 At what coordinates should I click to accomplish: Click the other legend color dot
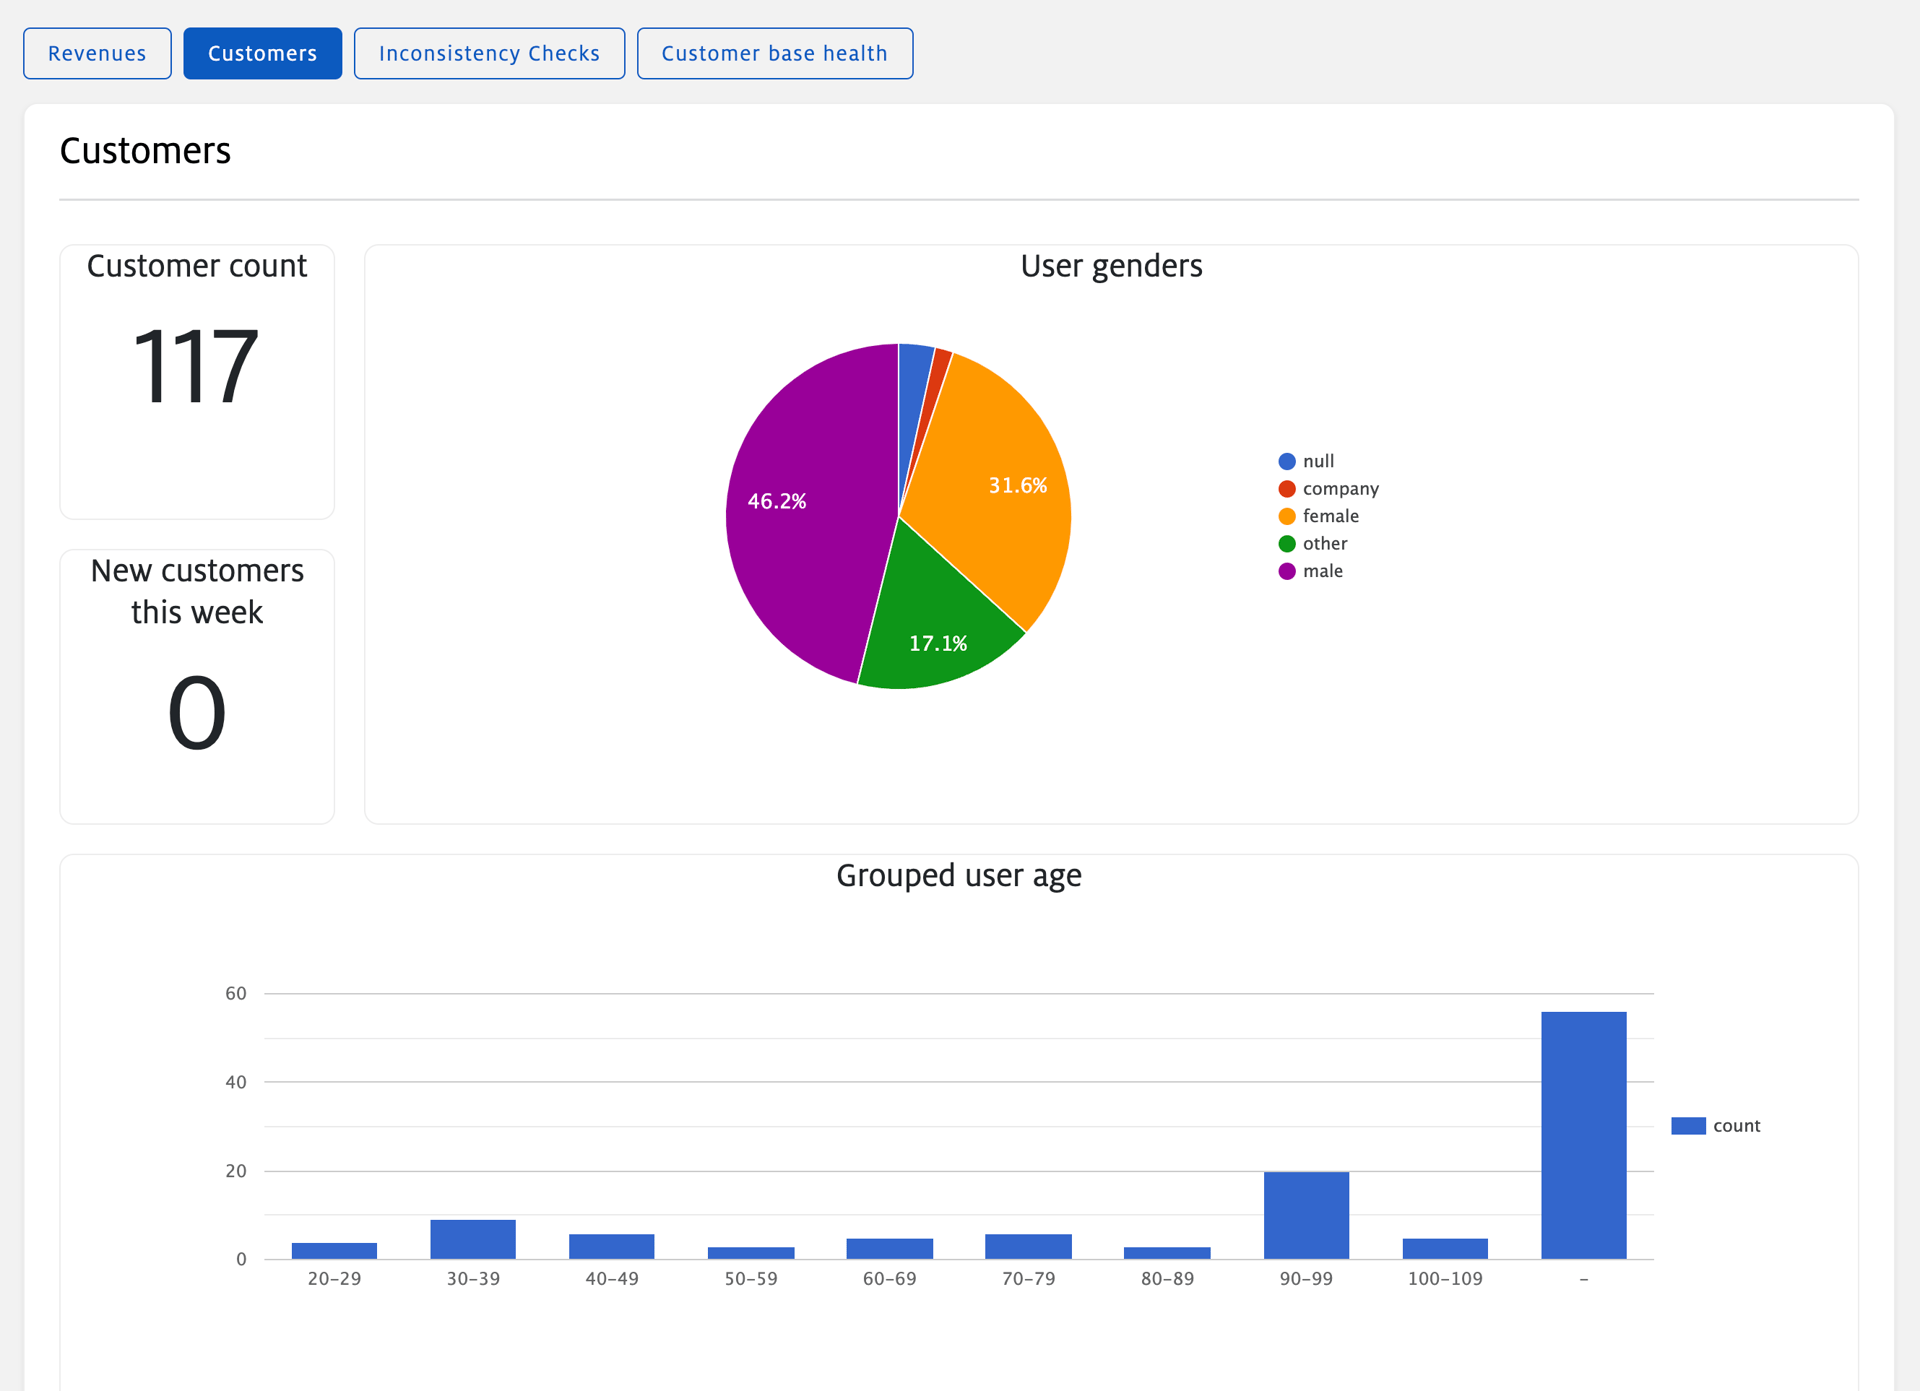[1287, 544]
